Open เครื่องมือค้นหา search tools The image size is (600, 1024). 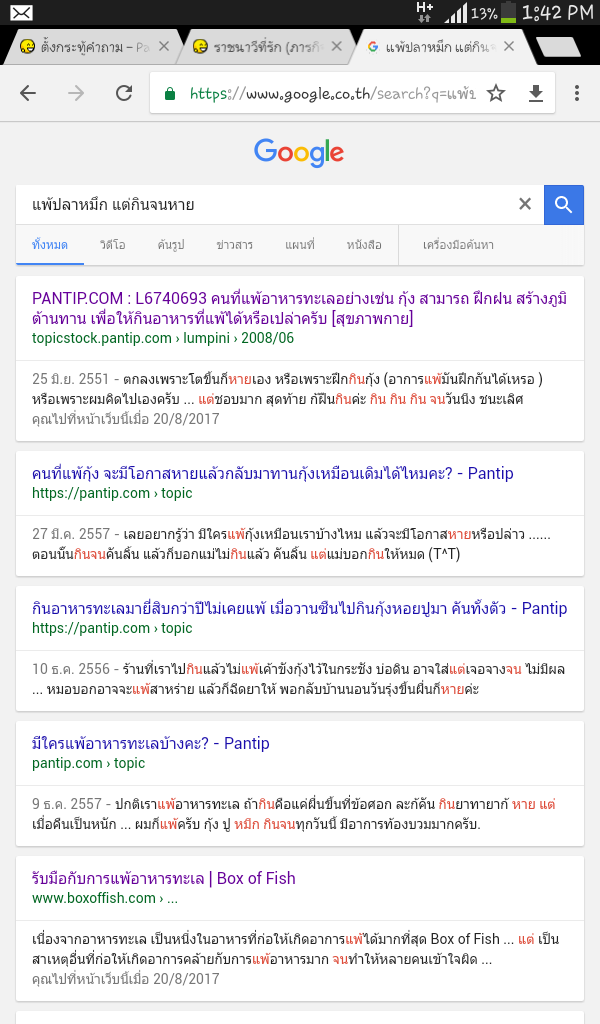point(458,245)
